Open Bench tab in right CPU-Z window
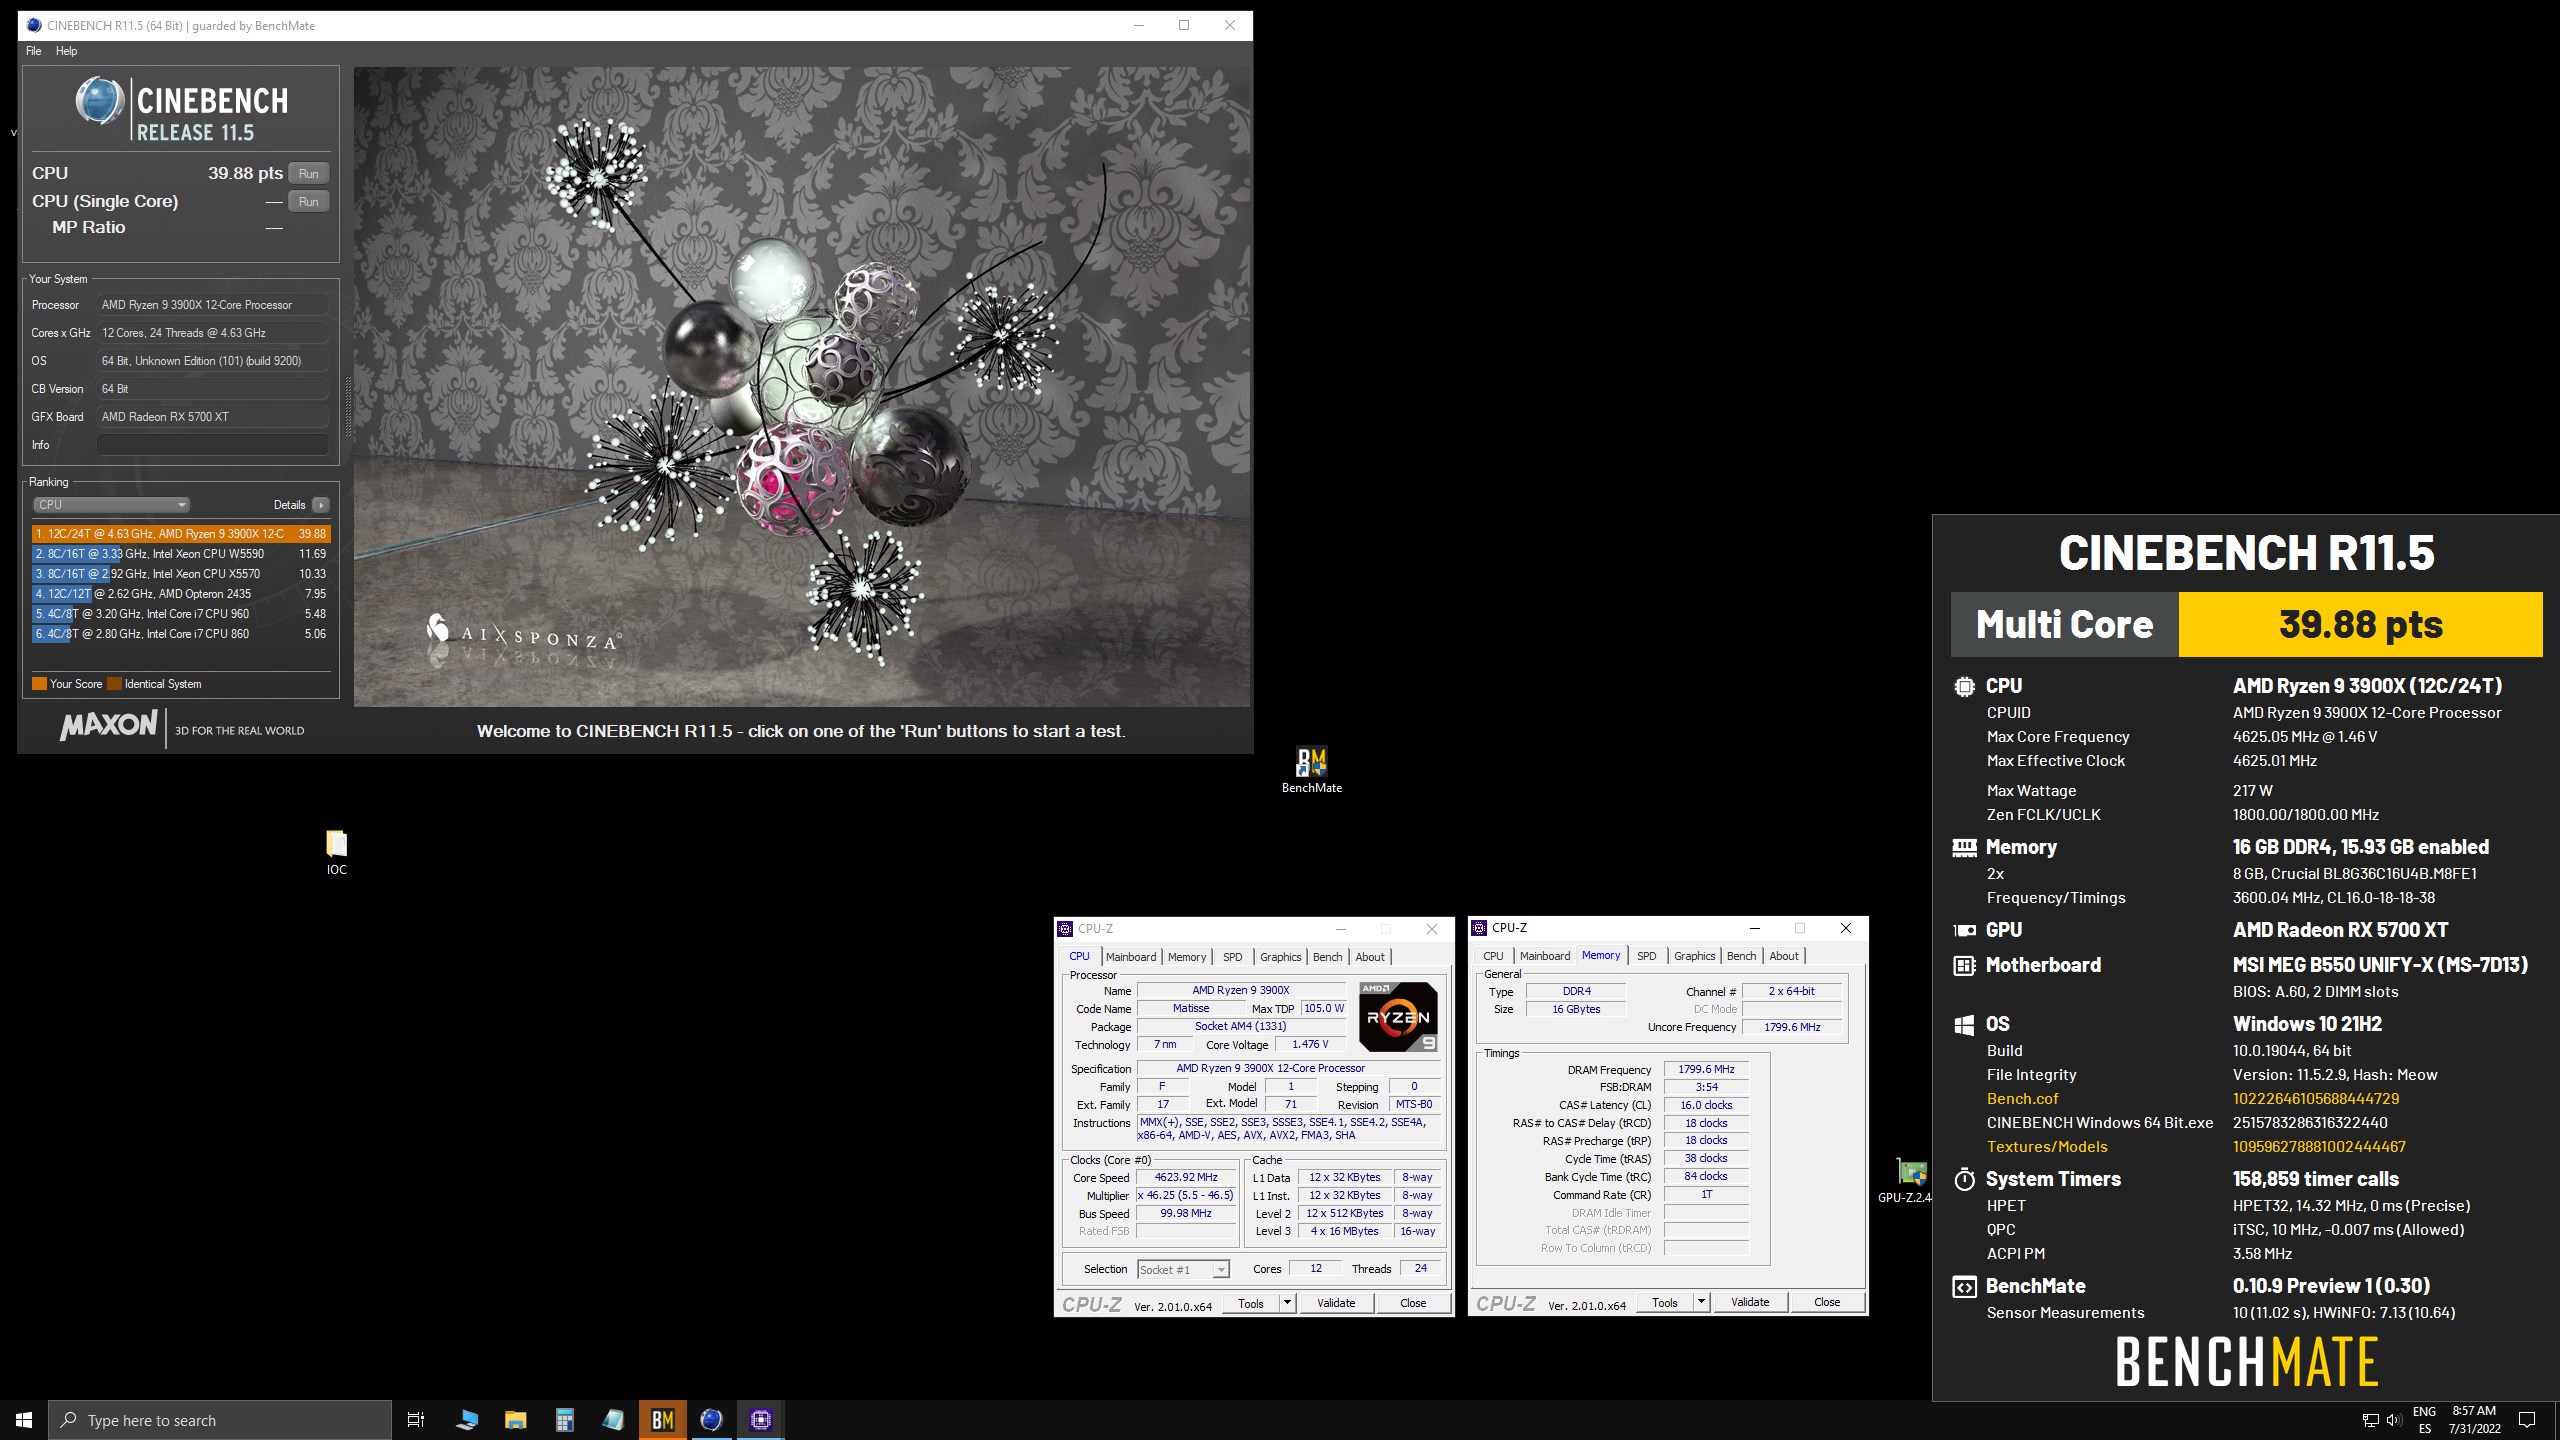The image size is (2560, 1440). [x=1742, y=956]
